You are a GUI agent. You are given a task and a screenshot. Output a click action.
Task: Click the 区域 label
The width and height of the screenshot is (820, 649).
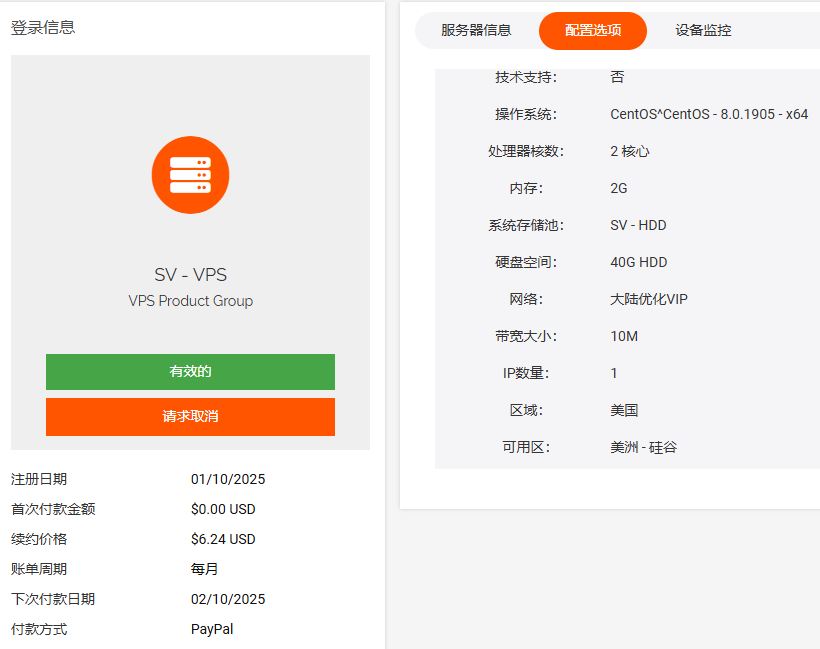pos(526,410)
